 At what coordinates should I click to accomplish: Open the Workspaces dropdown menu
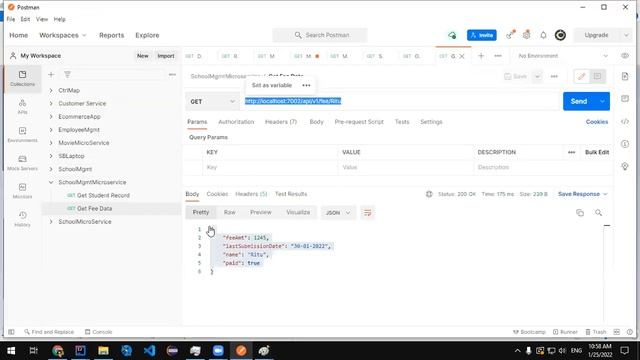click(62, 35)
